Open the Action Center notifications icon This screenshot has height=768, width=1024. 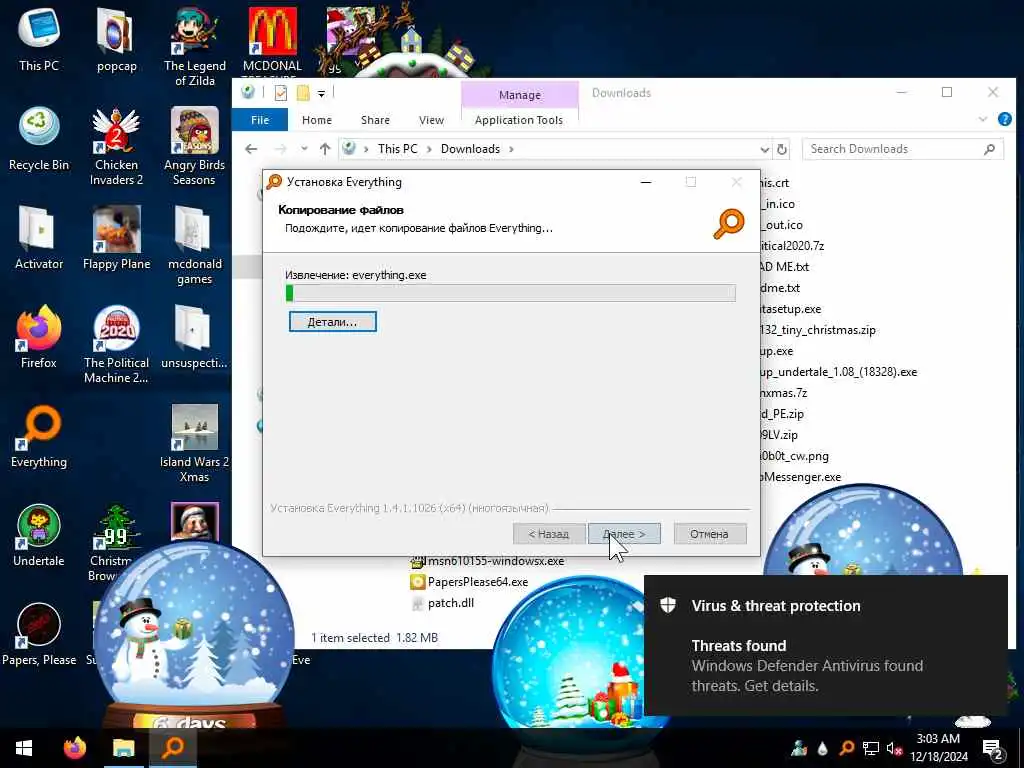click(x=993, y=749)
